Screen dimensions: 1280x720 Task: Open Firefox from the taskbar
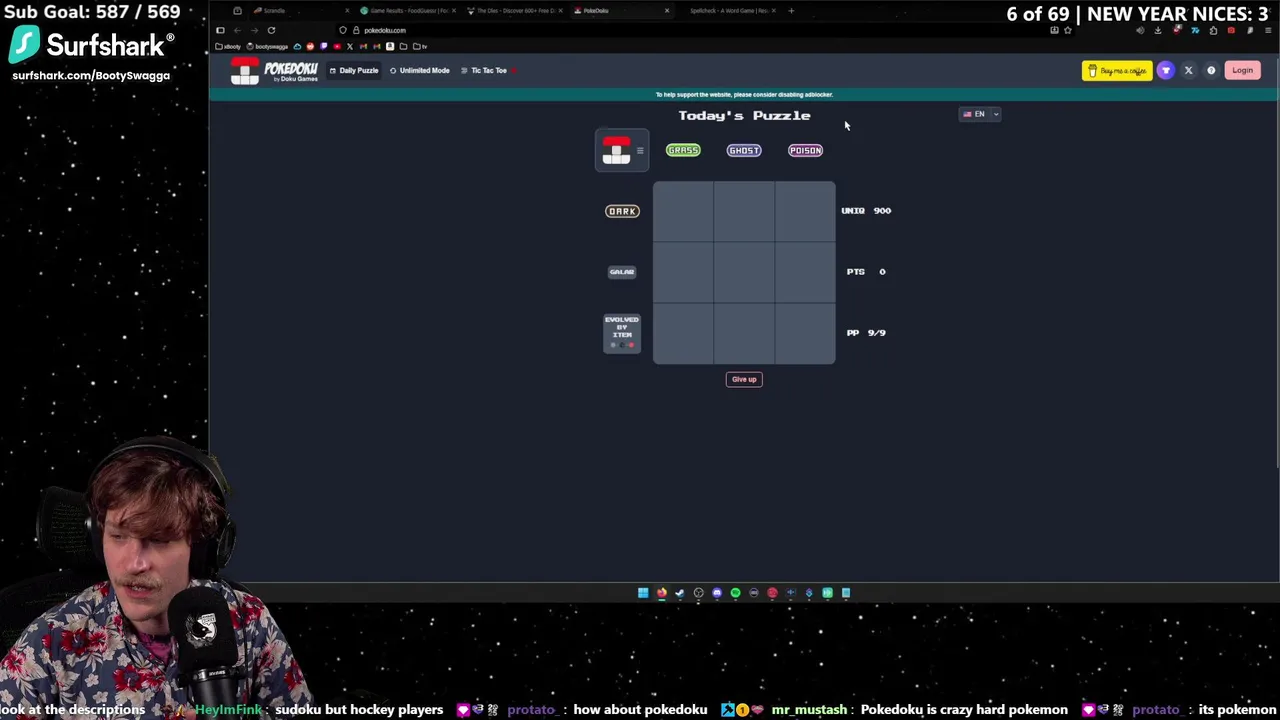(662, 593)
